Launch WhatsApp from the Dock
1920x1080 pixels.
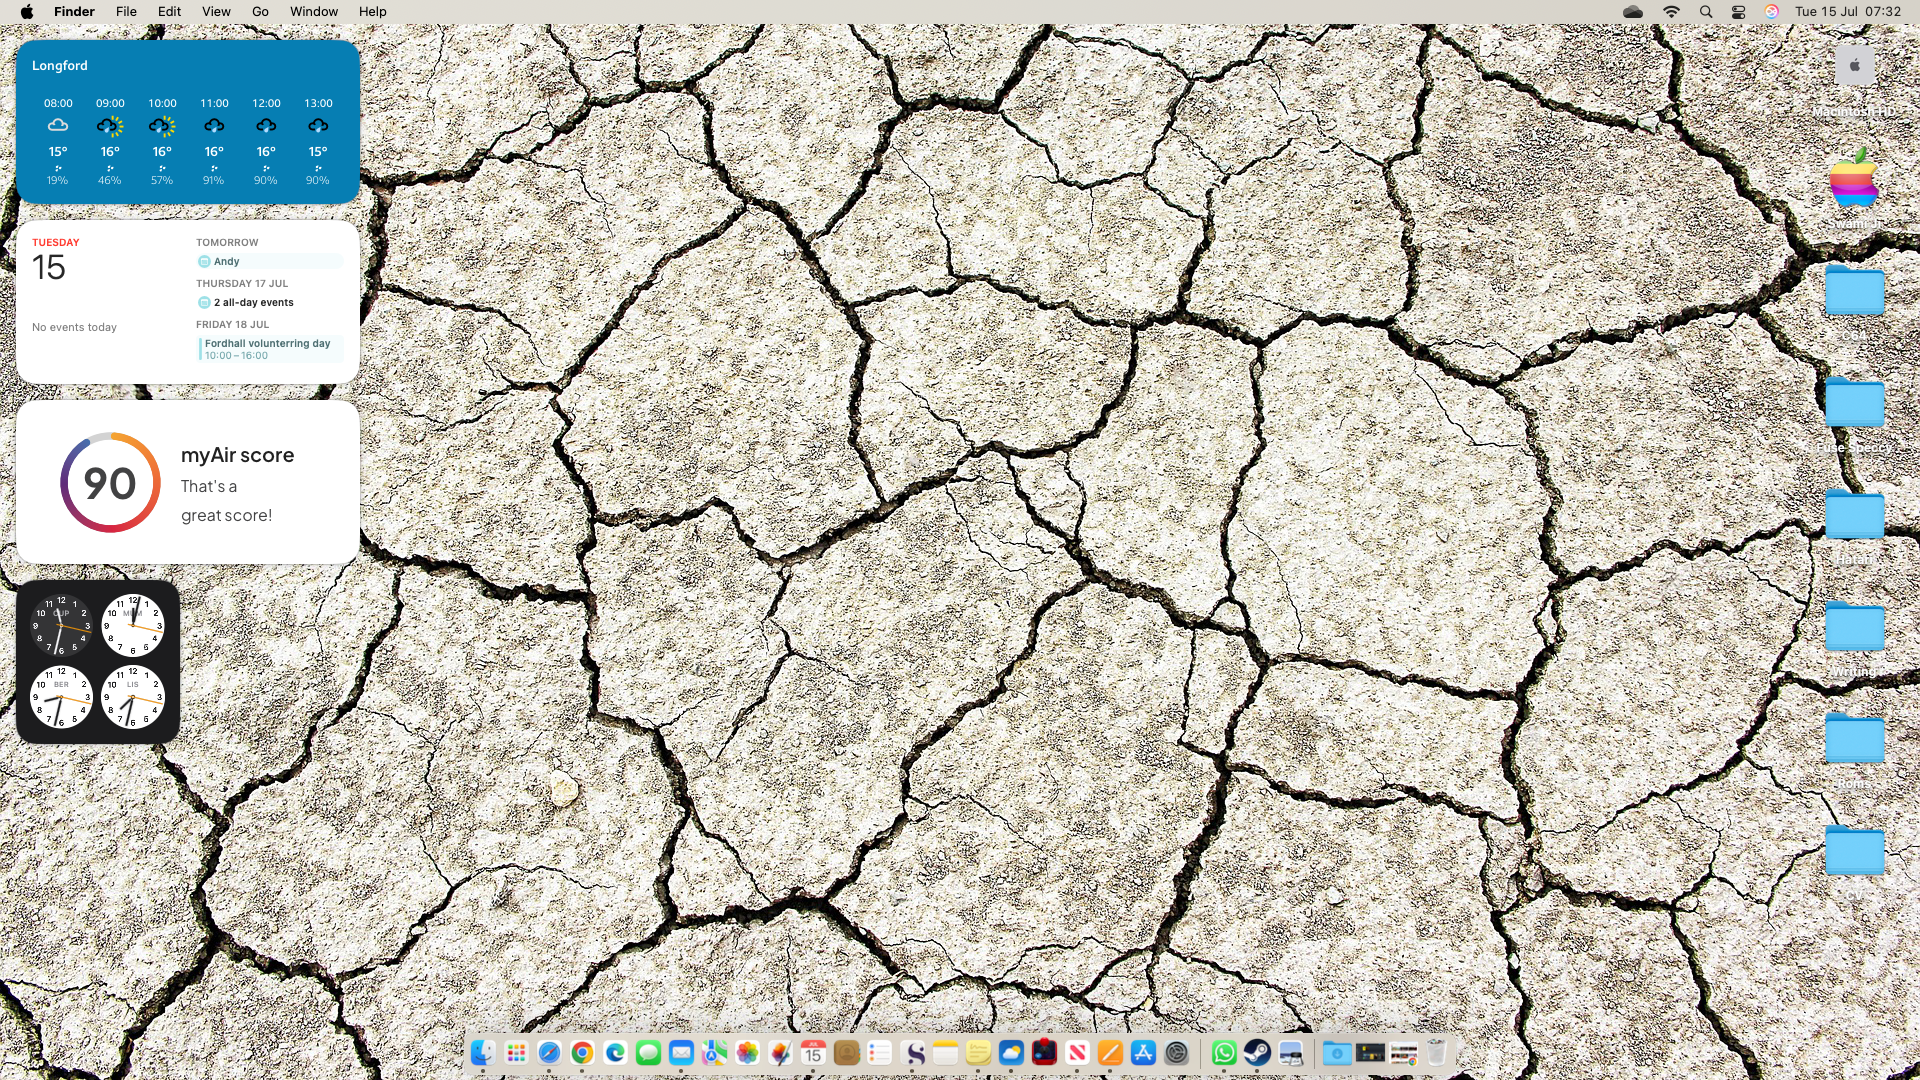tap(1223, 1052)
